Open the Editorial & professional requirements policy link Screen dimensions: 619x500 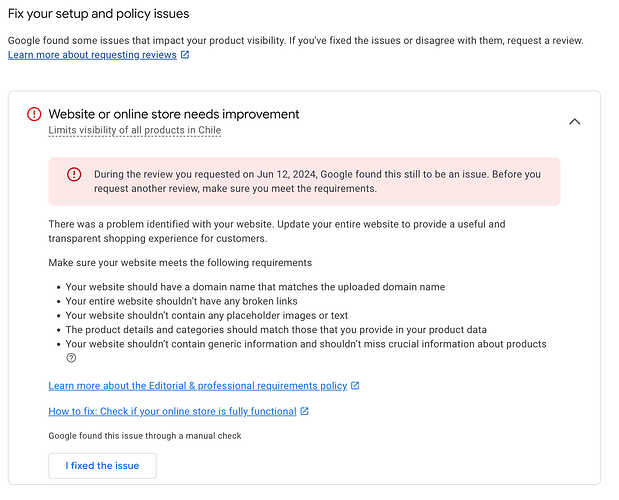(197, 386)
